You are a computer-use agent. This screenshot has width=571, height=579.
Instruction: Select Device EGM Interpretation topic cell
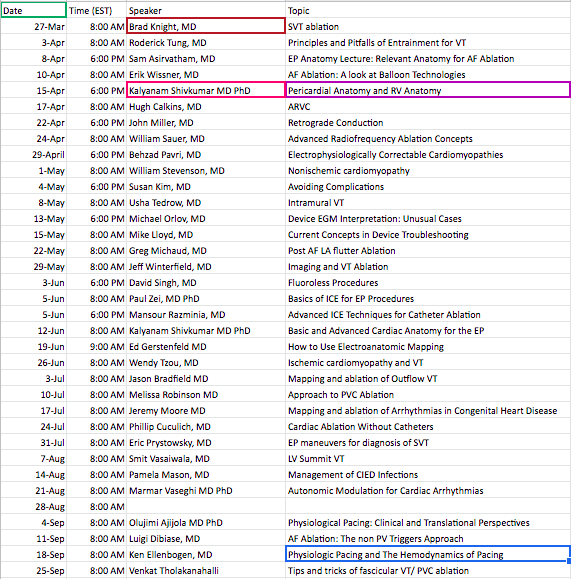point(428,218)
